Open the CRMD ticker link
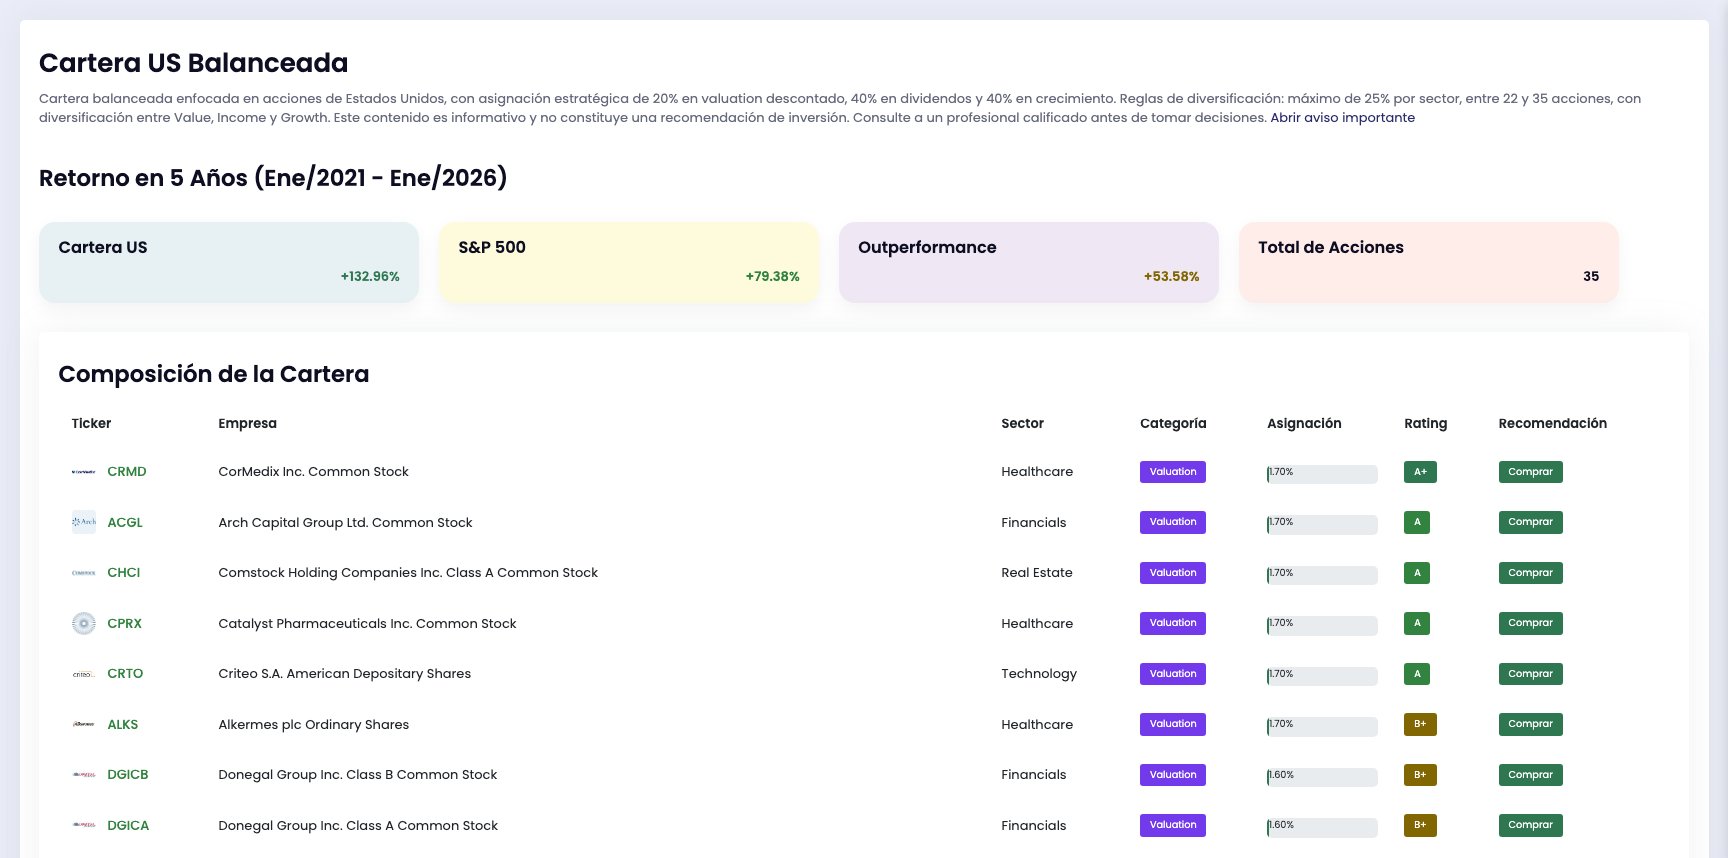The height and width of the screenshot is (858, 1728). [x=127, y=472]
